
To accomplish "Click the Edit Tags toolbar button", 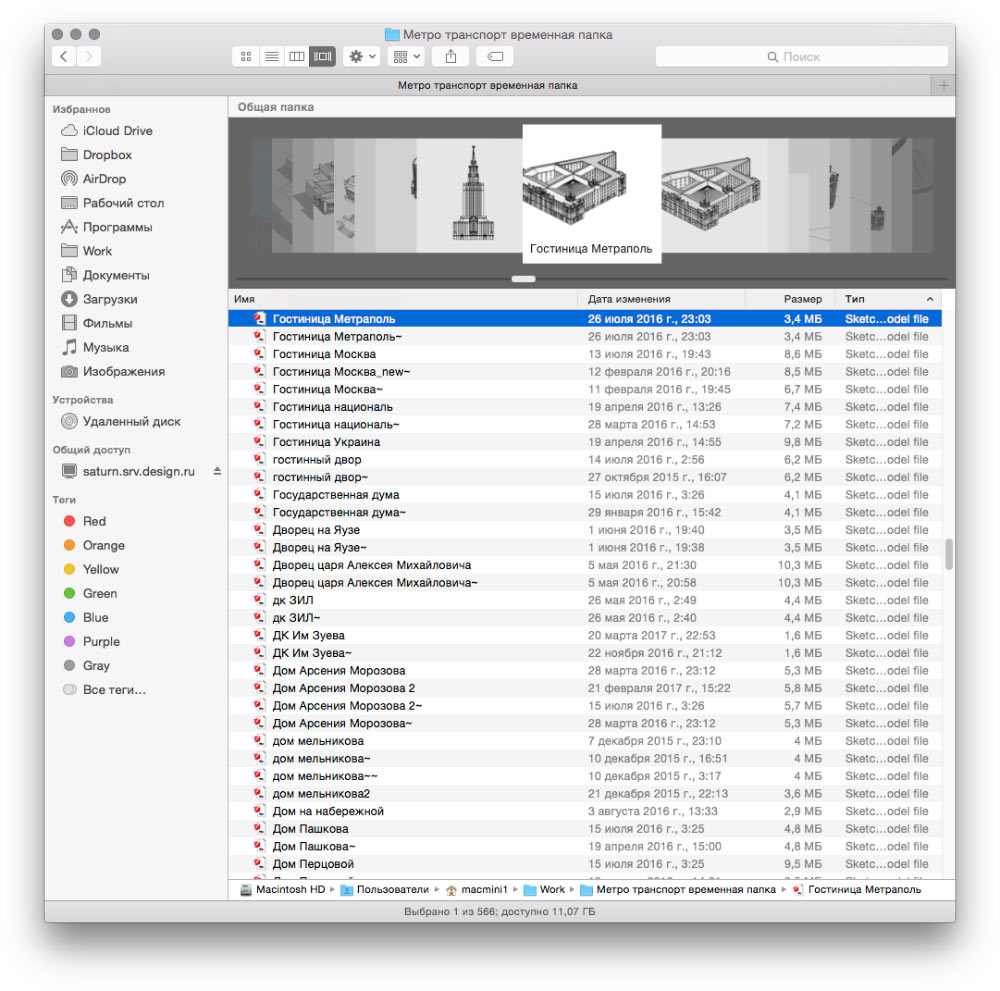I will (495, 57).
